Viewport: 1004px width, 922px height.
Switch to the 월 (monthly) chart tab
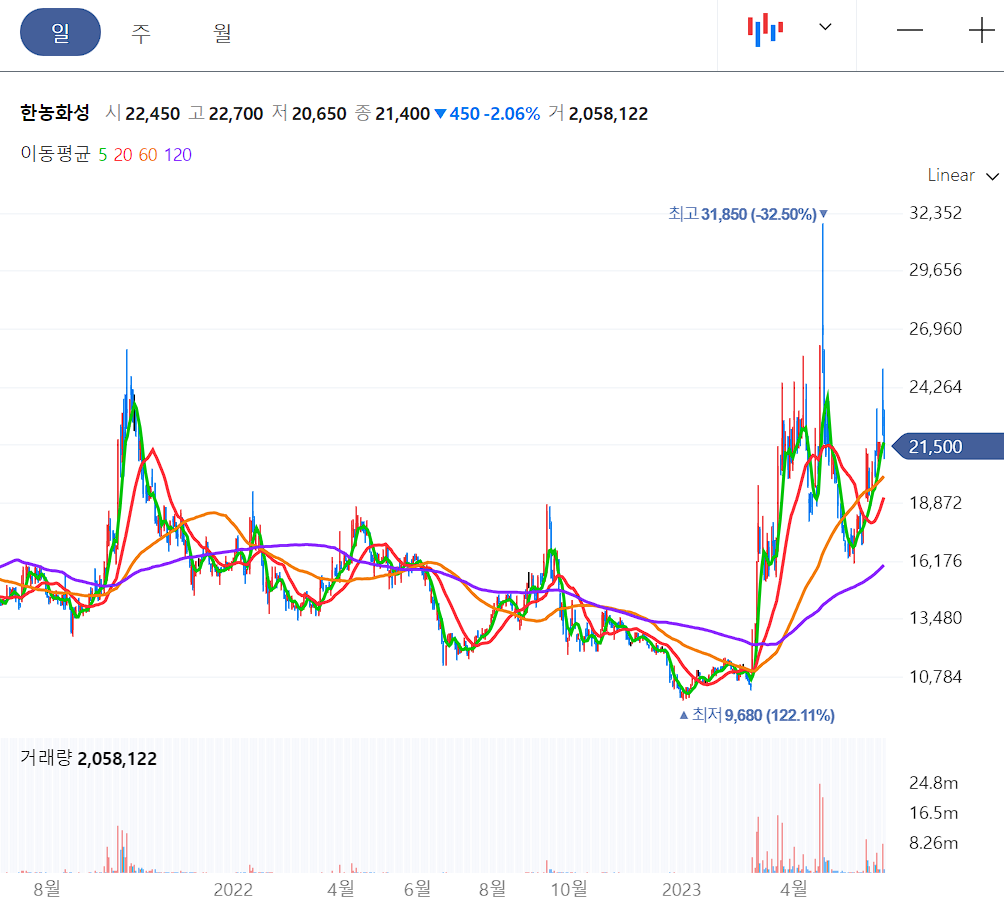pyautogui.click(x=222, y=32)
